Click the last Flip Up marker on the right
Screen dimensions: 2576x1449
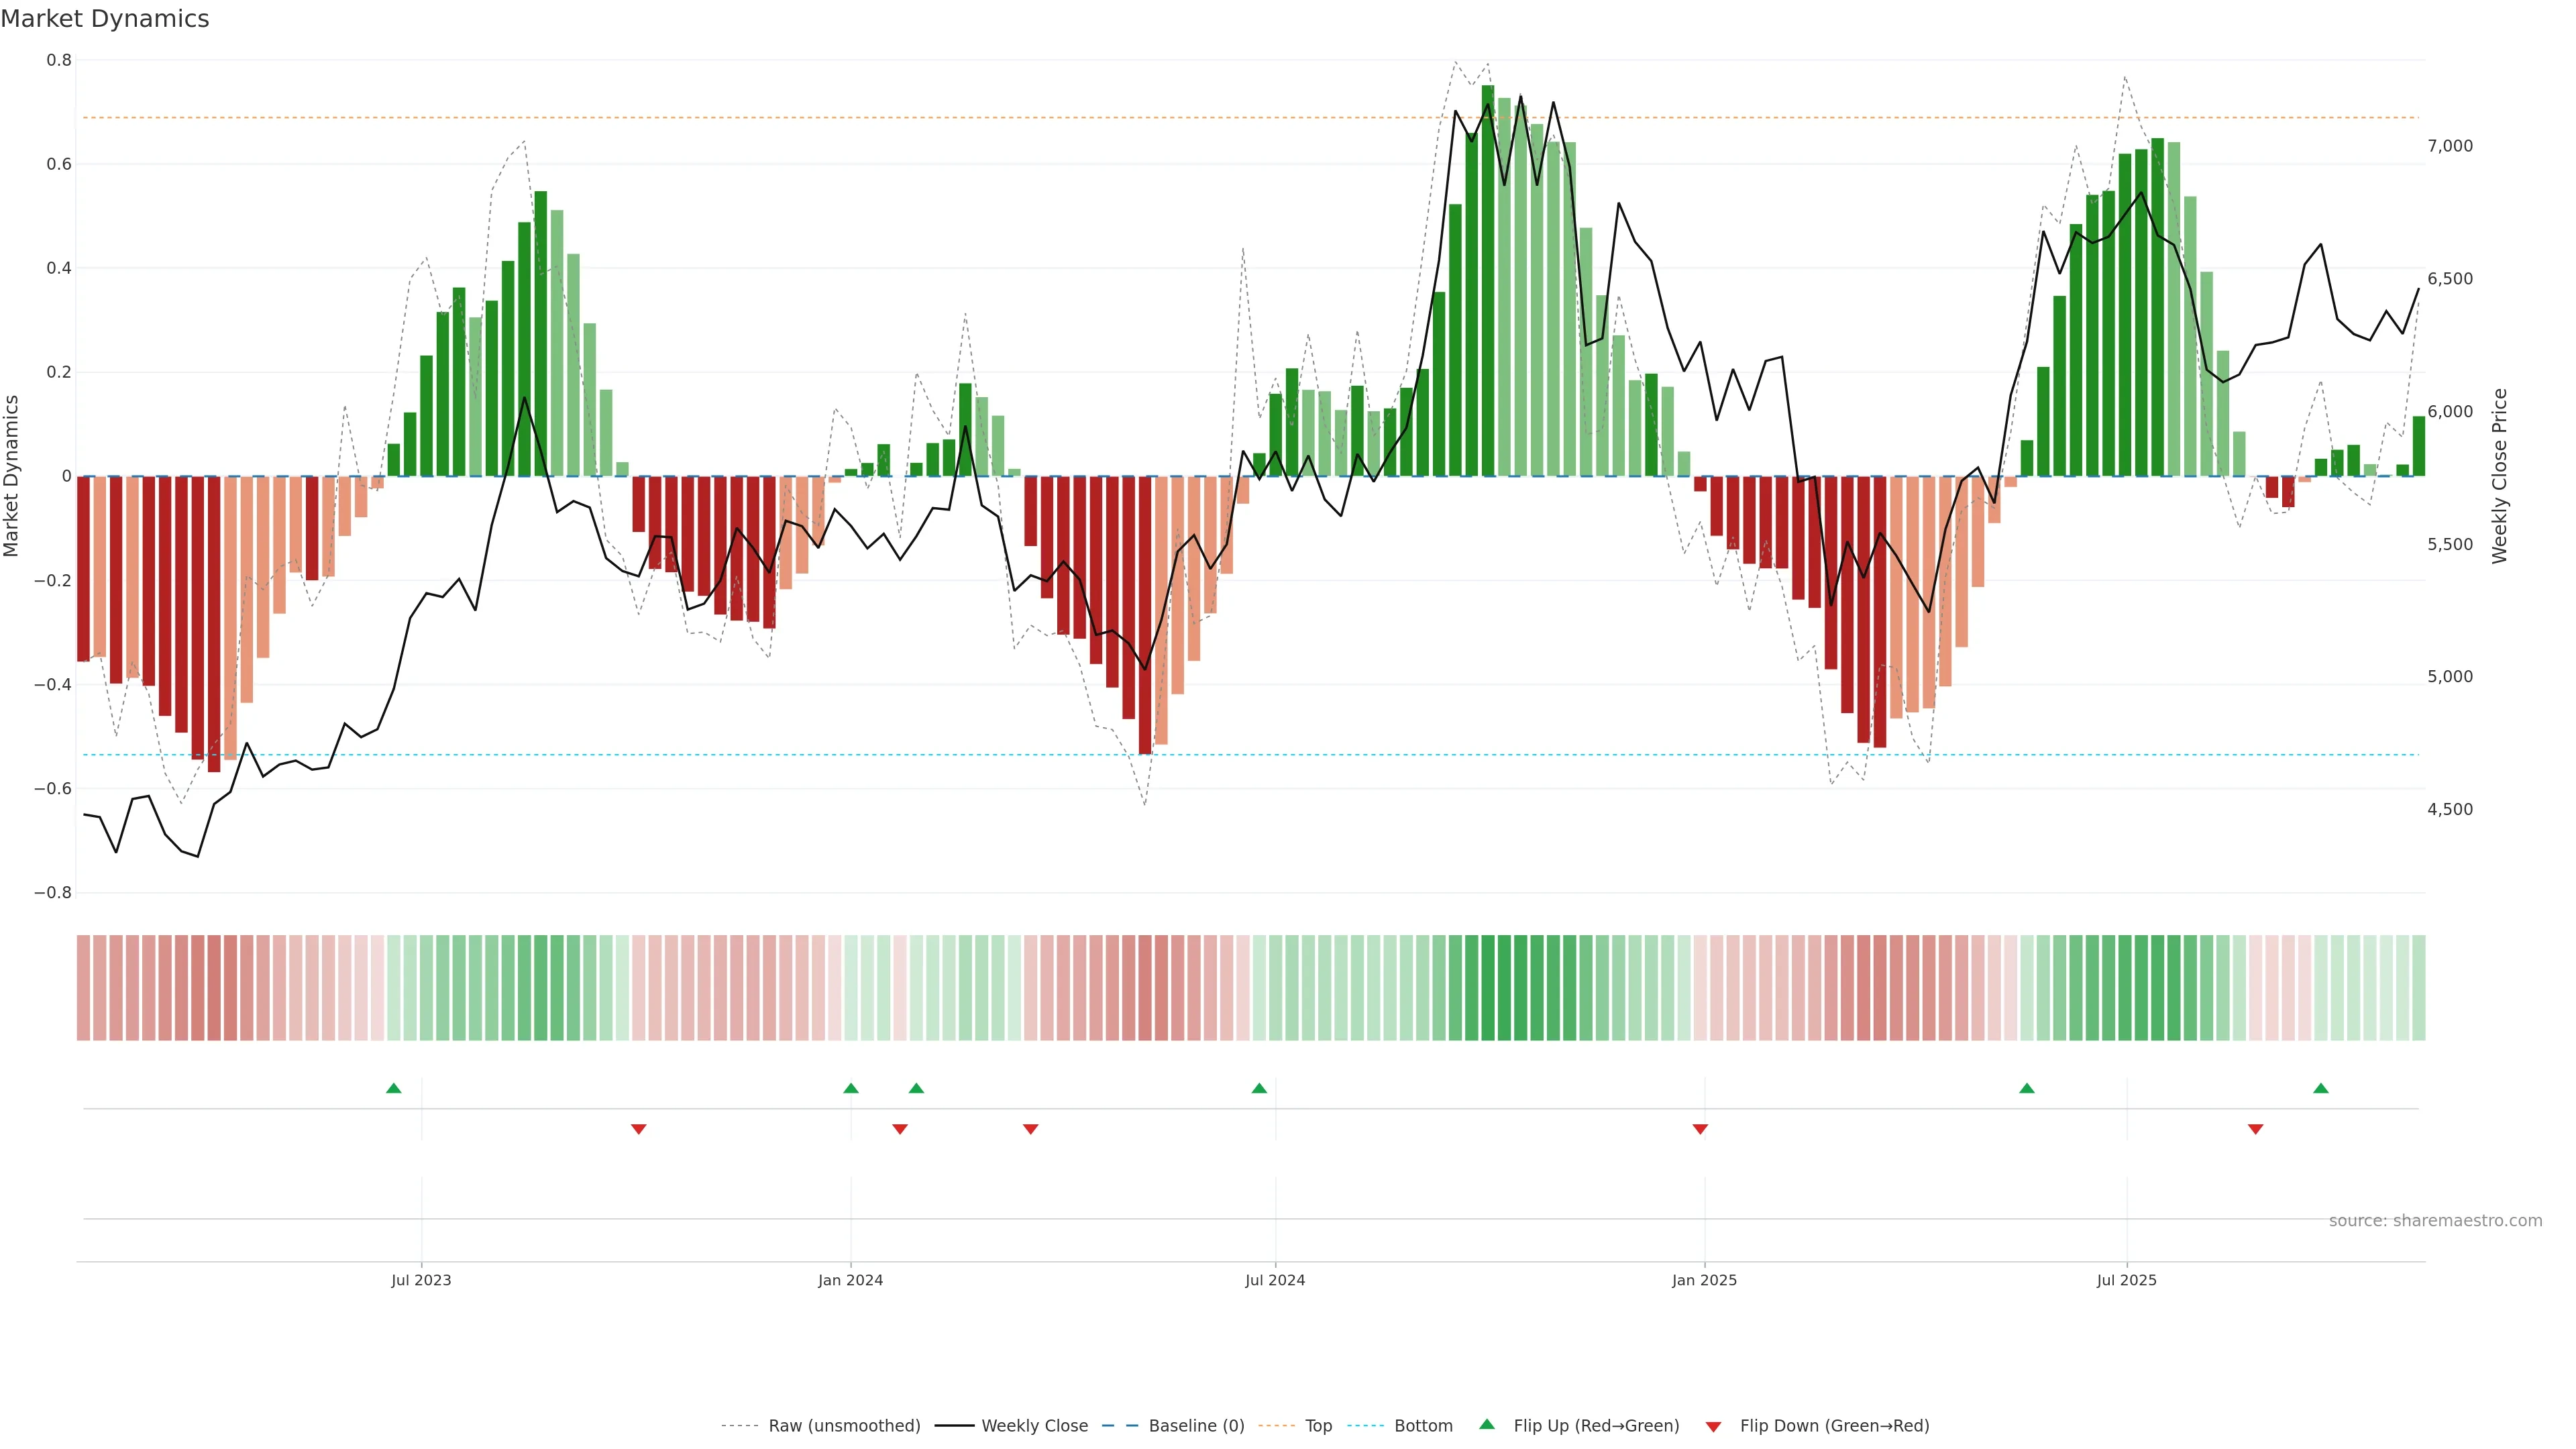(2321, 1088)
